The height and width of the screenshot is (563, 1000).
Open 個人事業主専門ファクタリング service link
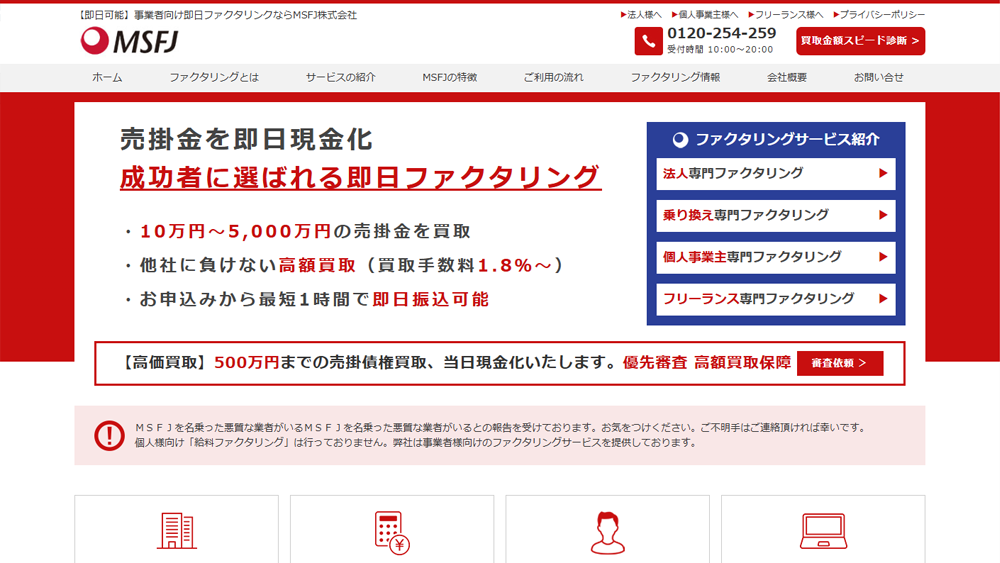tap(776, 258)
